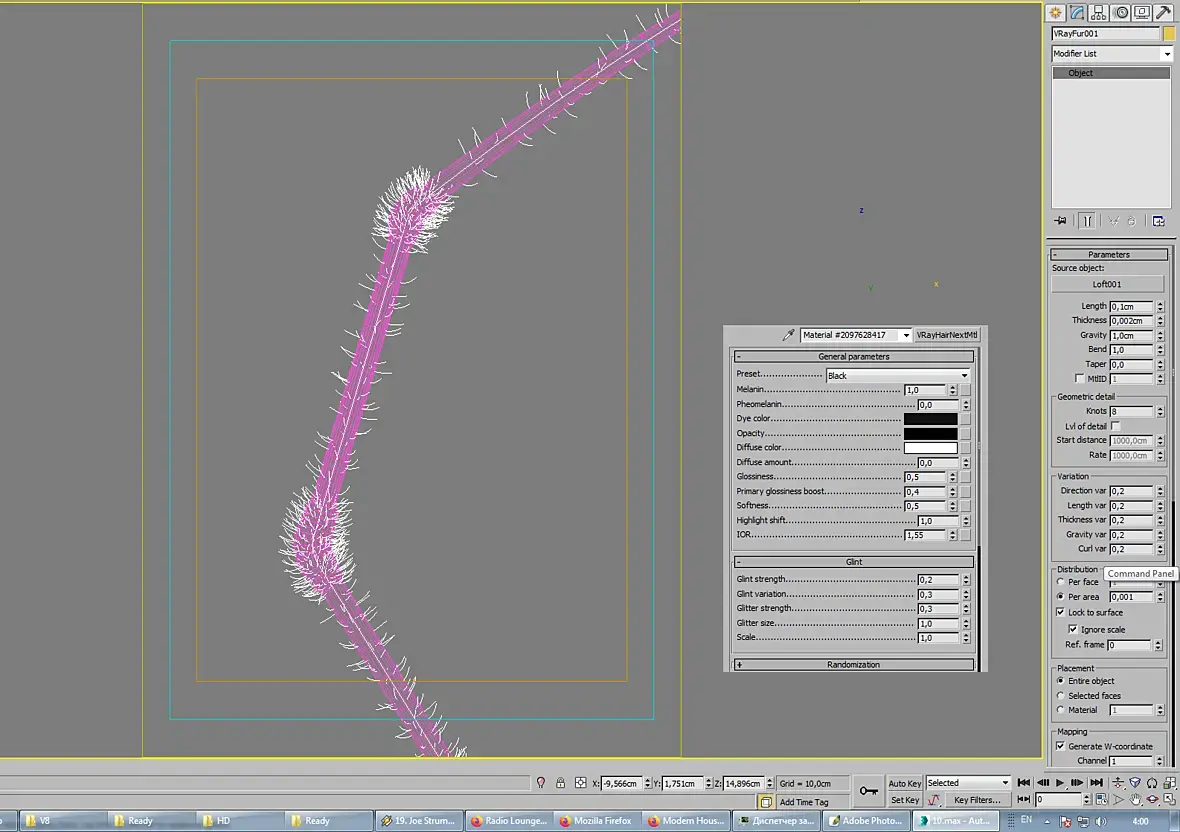1180x832 pixels.
Task: Switch to the Modify panel tab
Action: click(x=1078, y=13)
